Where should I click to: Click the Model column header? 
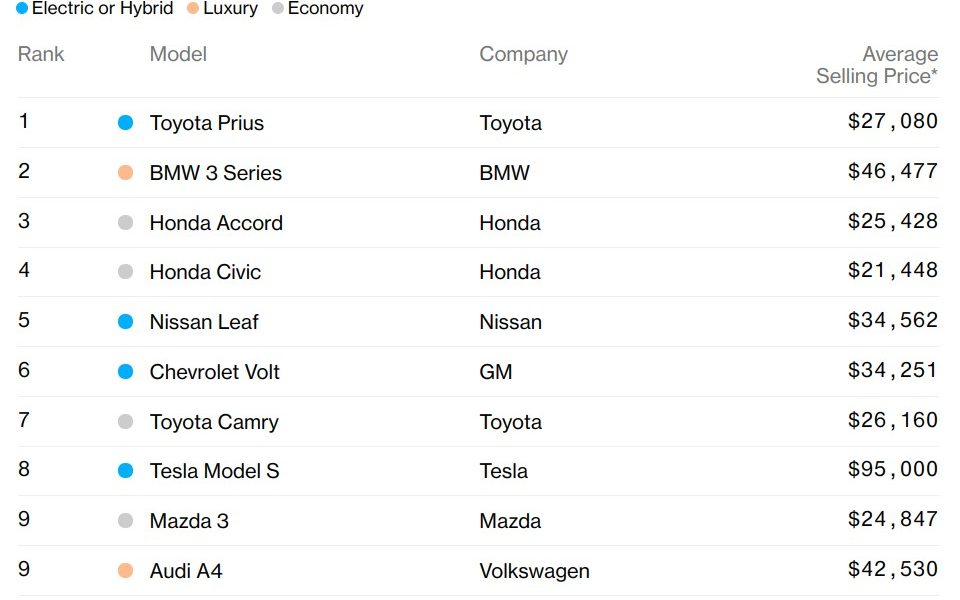(x=178, y=54)
